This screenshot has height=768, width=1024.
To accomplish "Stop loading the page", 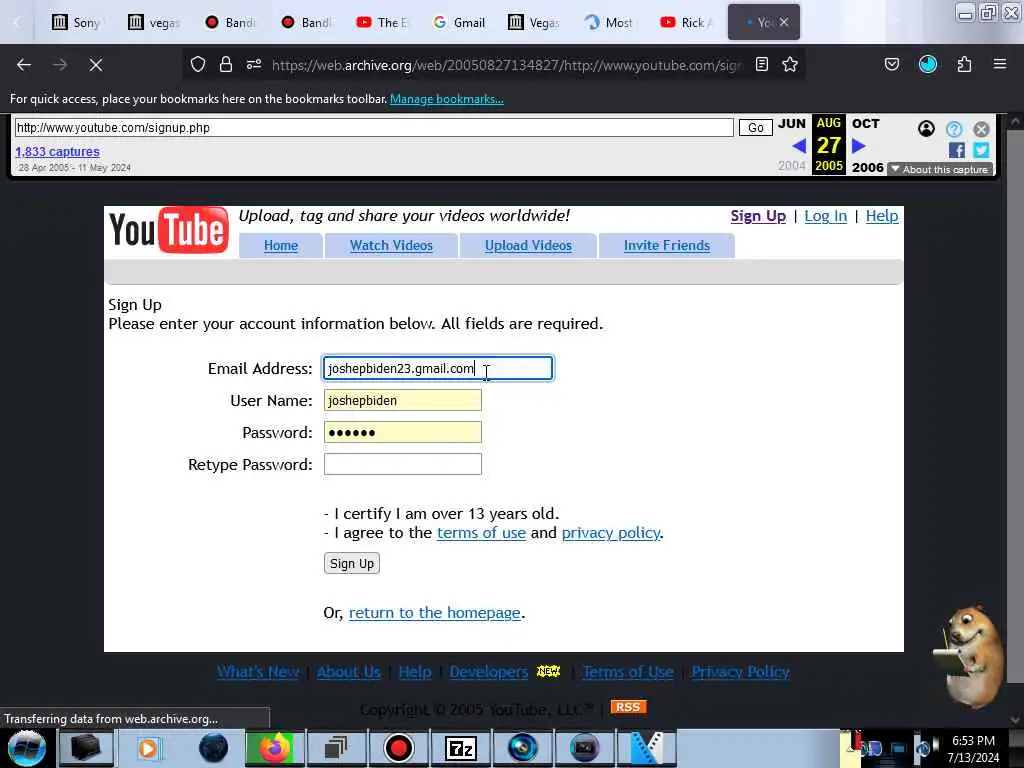I will point(95,65).
